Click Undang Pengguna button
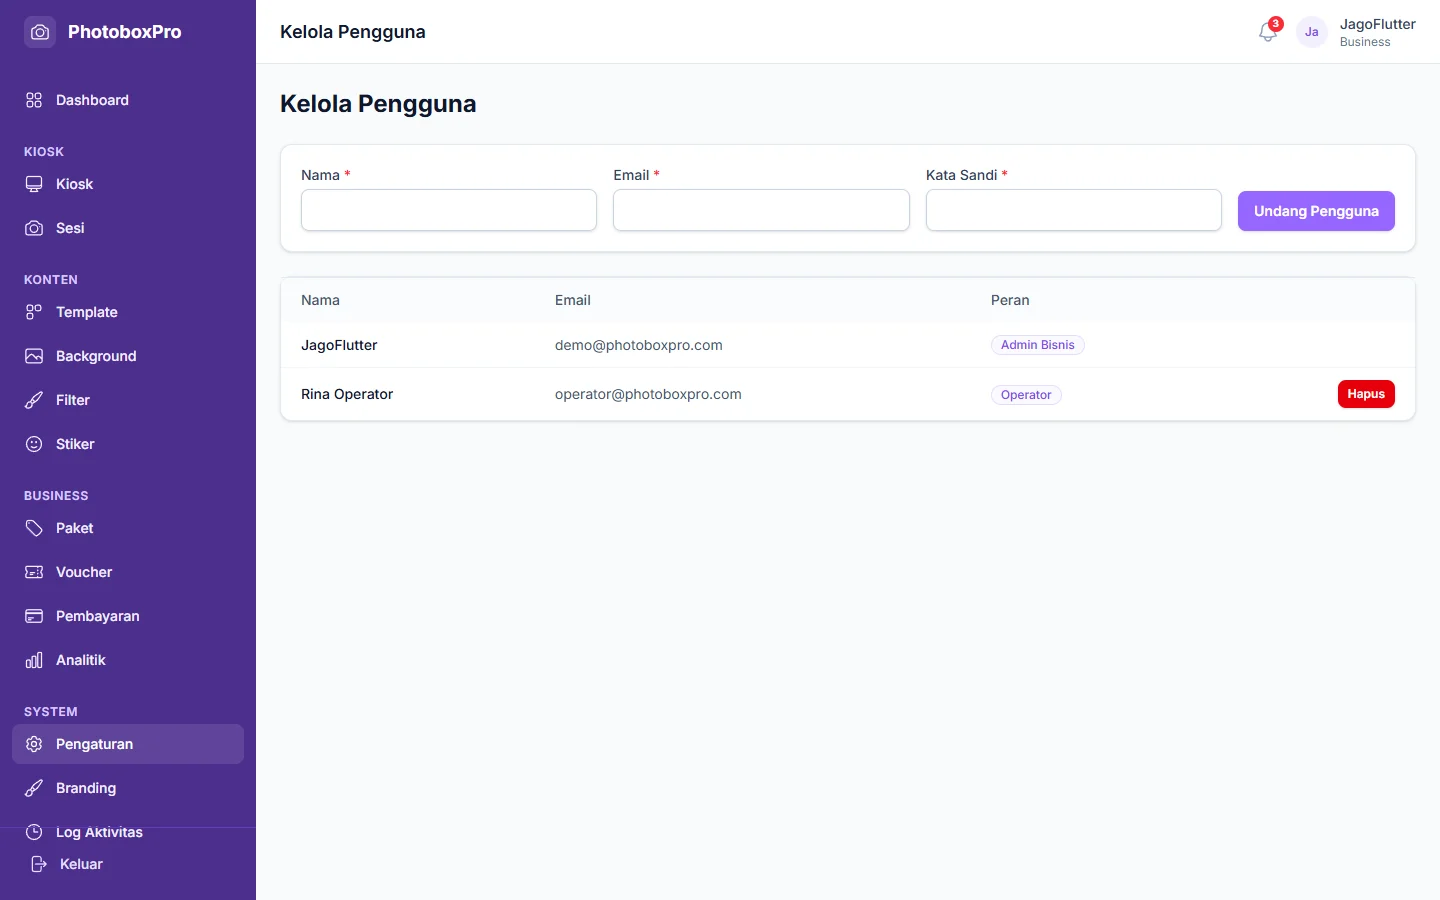This screenshot has height=900, width=1440. (x=1316, y=211)
